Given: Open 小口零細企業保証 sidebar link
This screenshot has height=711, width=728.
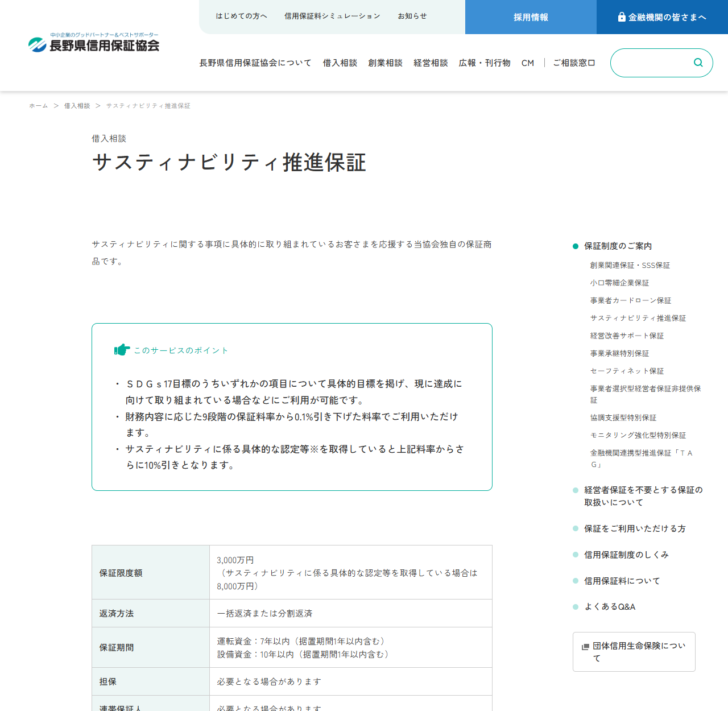Looking at the screenshot, I should [619, 283].
